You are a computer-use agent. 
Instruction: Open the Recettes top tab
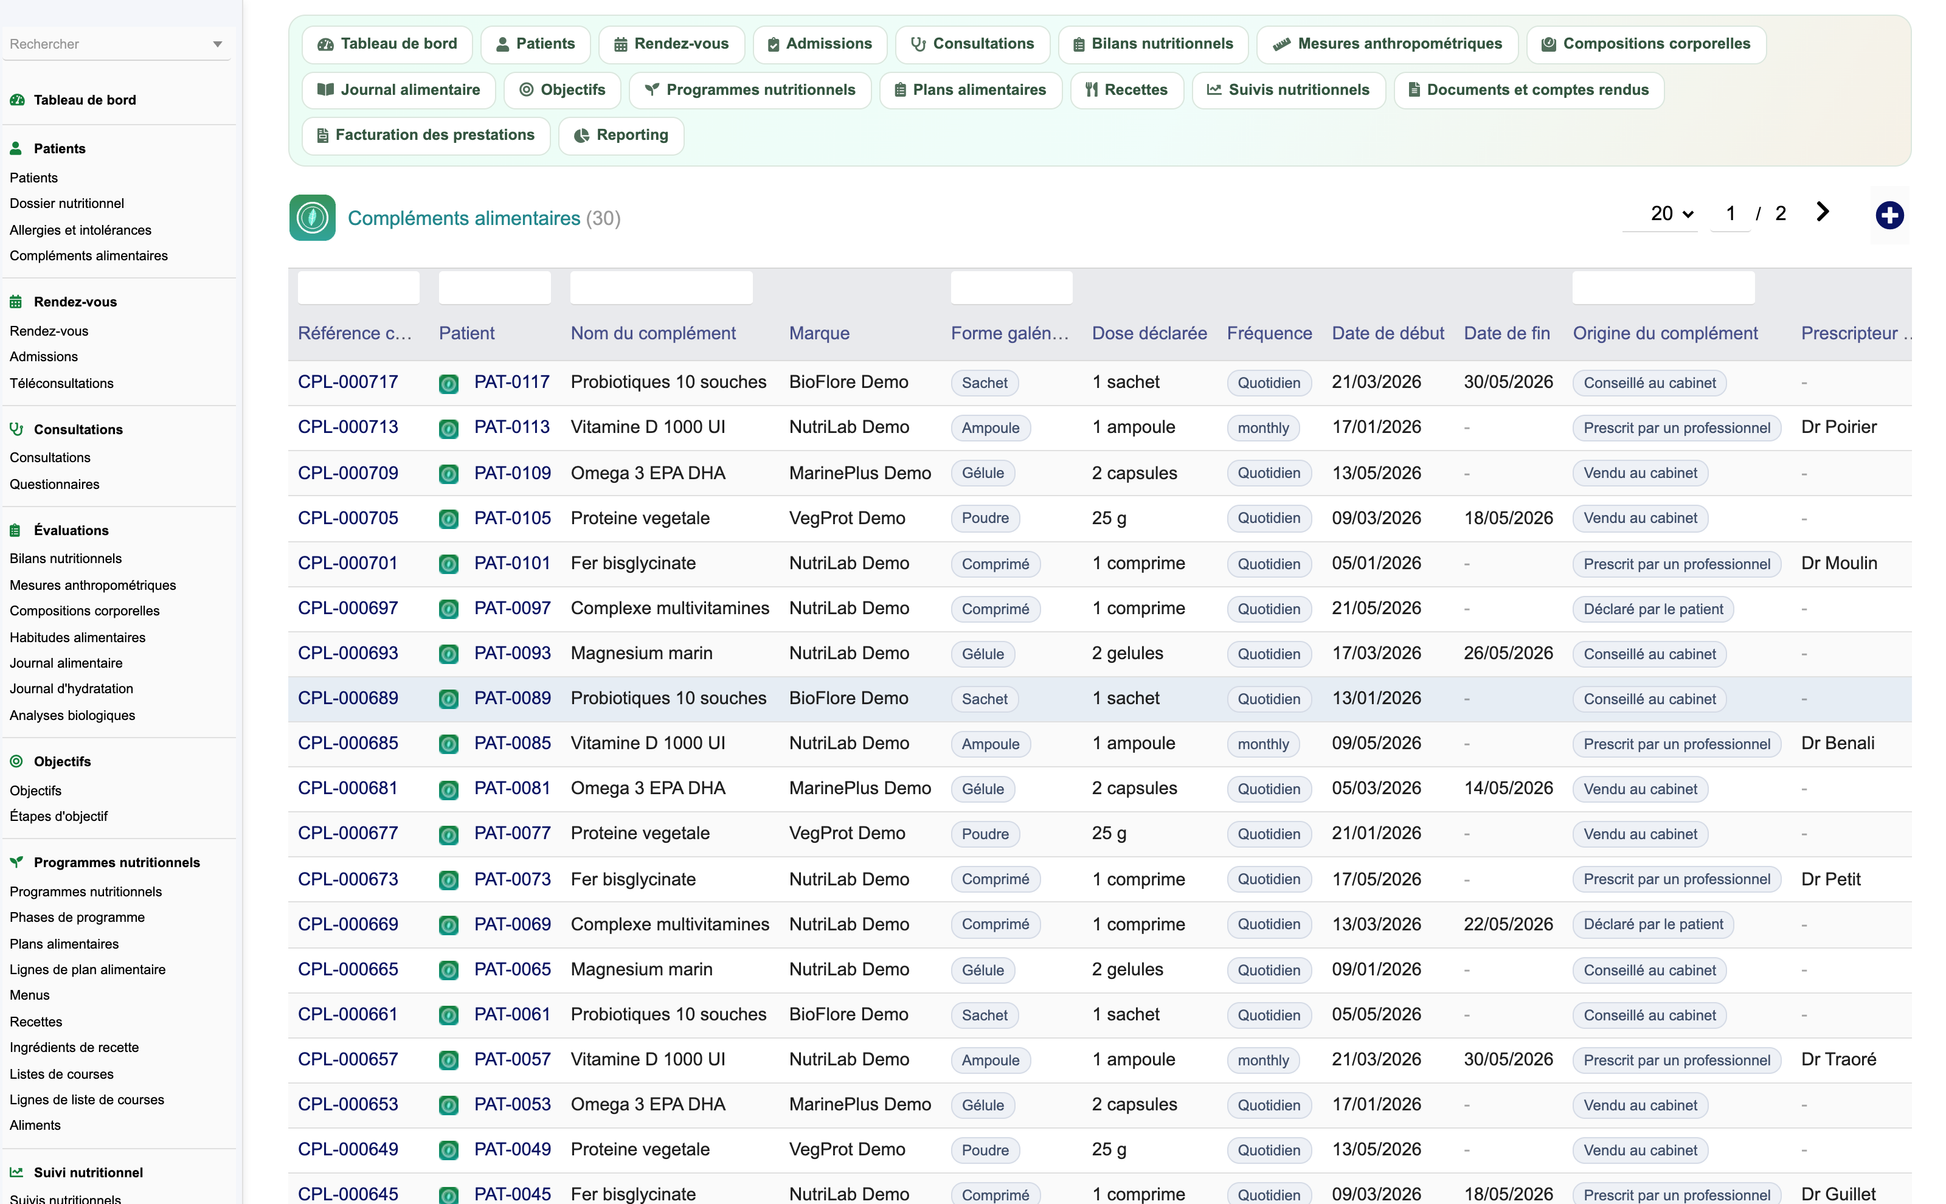tap(1126, 90)
